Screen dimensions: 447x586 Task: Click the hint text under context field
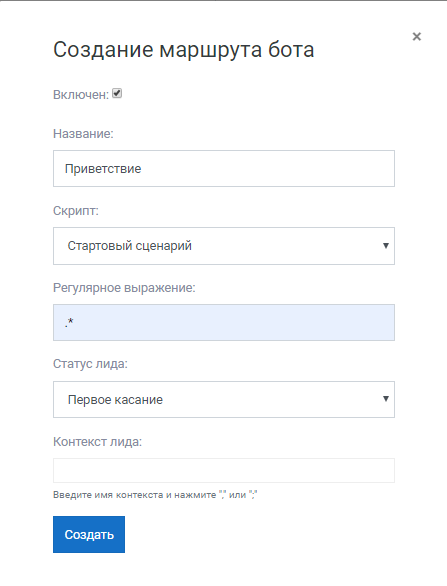155,495
